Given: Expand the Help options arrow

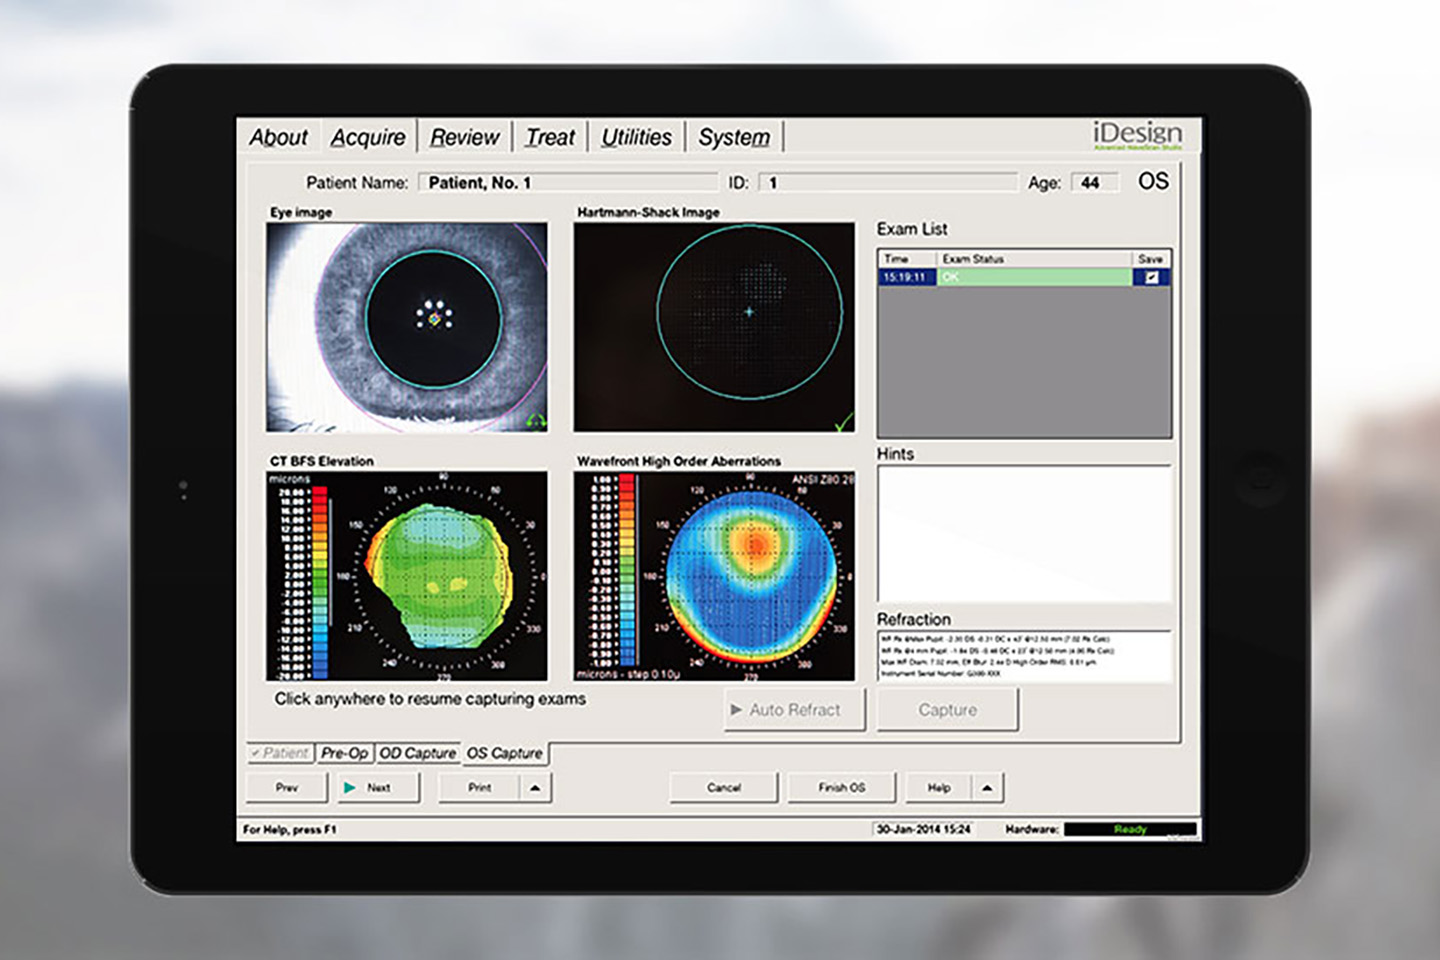Looking at the screenshot, I should pos(987,788).
